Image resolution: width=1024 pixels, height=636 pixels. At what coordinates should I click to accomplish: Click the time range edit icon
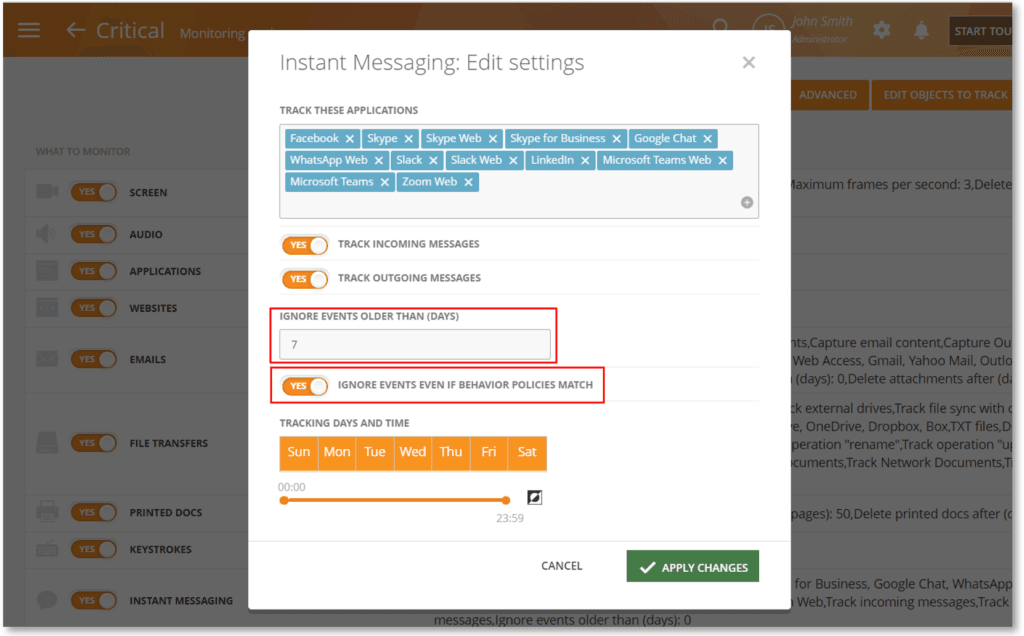coord(534,498)
